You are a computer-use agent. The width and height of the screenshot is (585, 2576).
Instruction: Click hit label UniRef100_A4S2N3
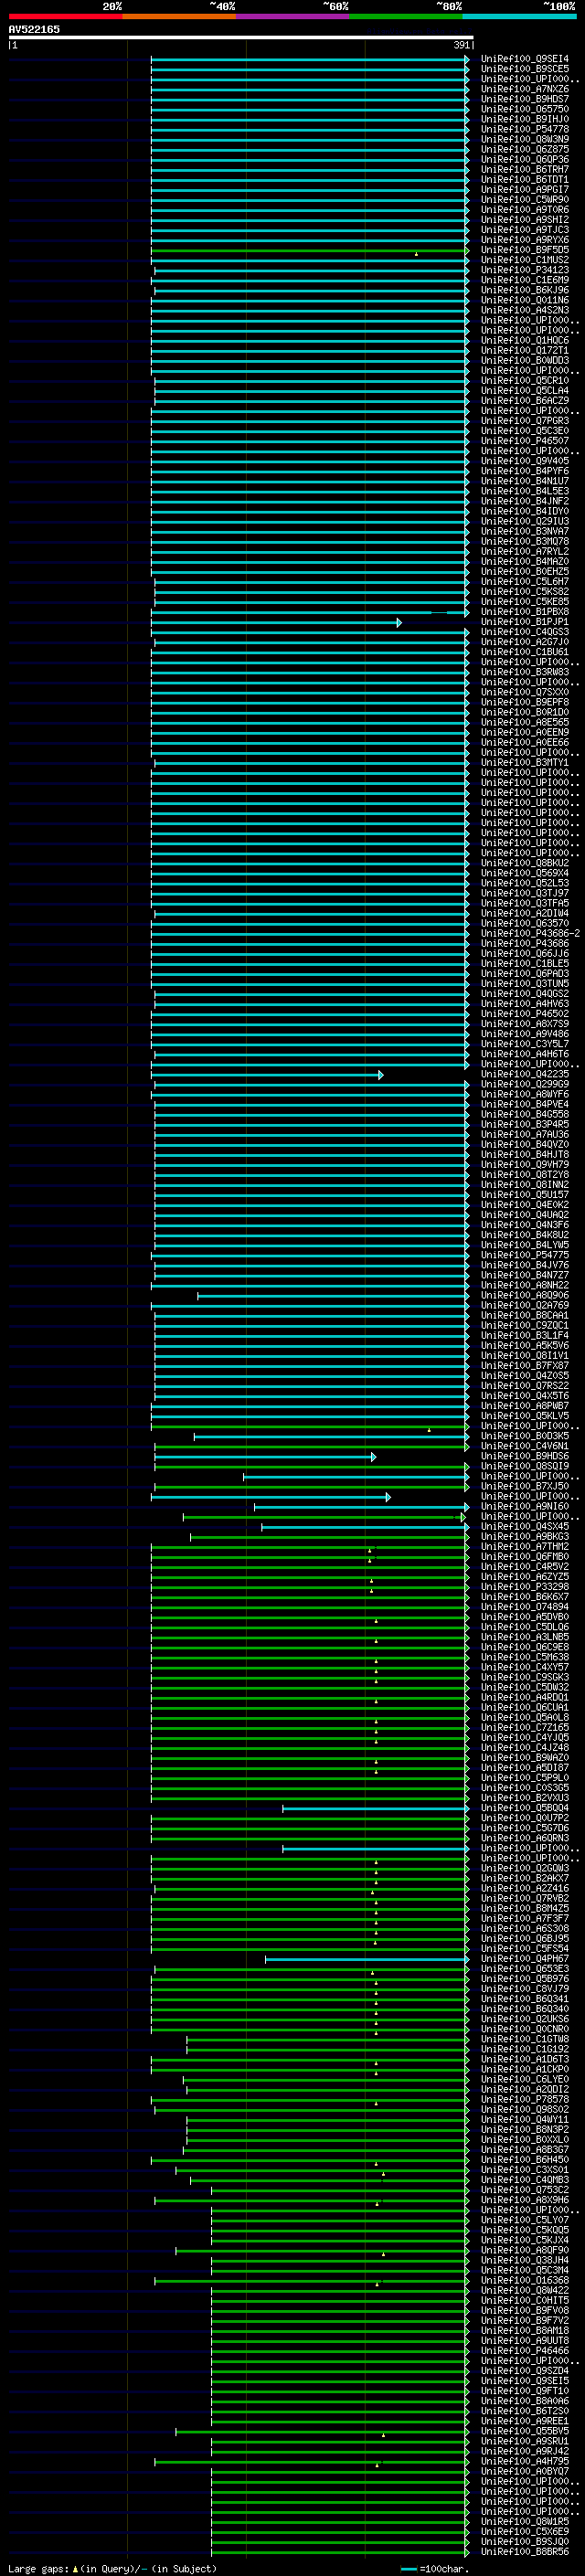coord(525,310)
